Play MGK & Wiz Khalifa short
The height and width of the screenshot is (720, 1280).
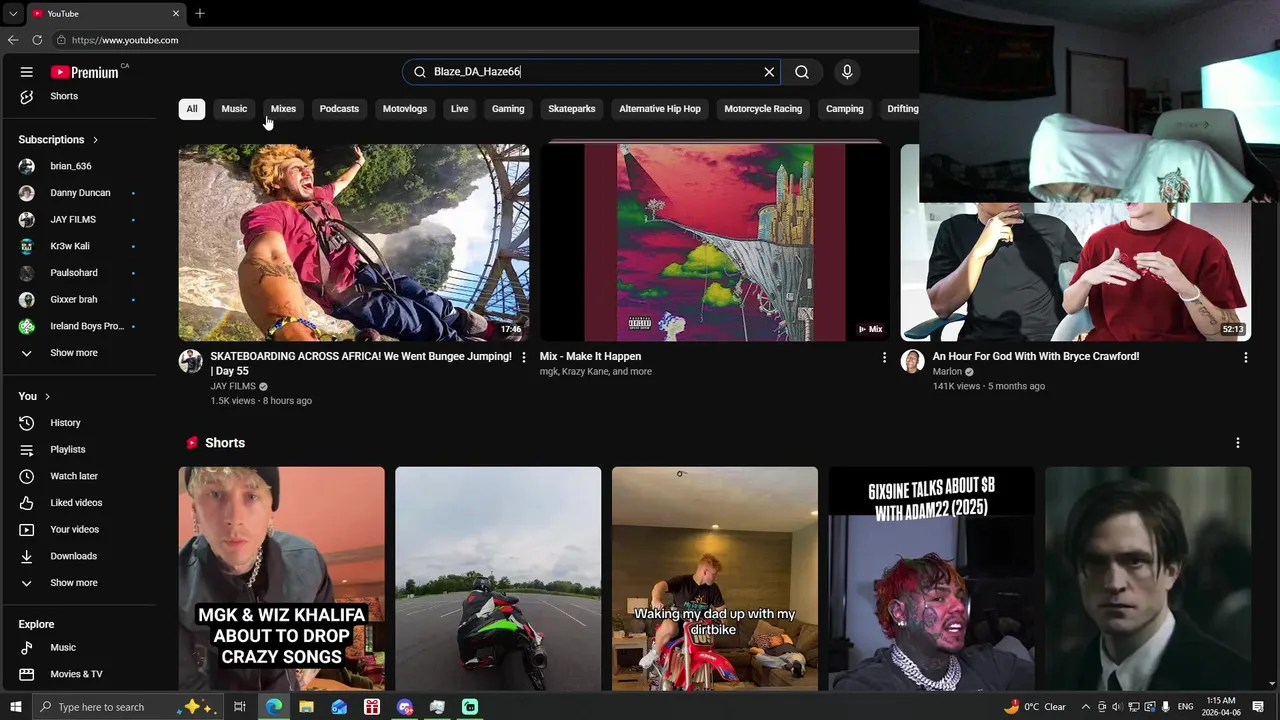(x=281, y=578)
